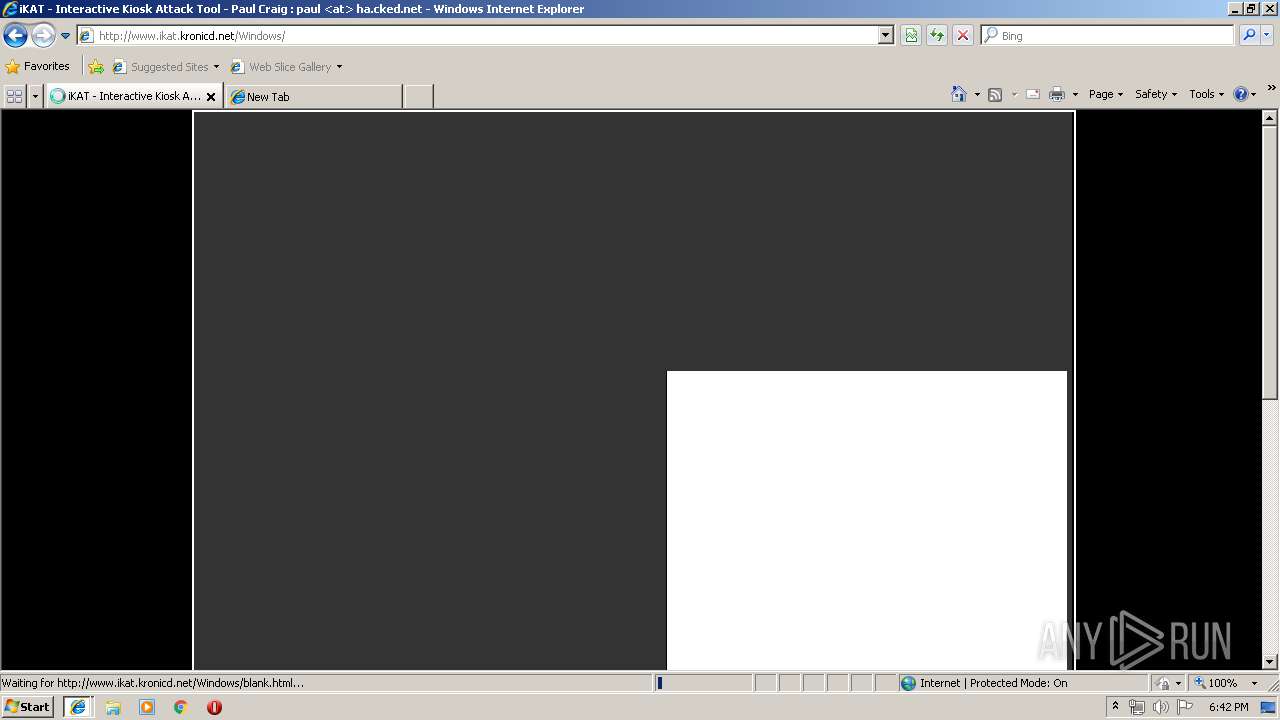Open Opera red icon in taskbar
The width and height of the screenshot is (1280, 720).
click(214, 707)
